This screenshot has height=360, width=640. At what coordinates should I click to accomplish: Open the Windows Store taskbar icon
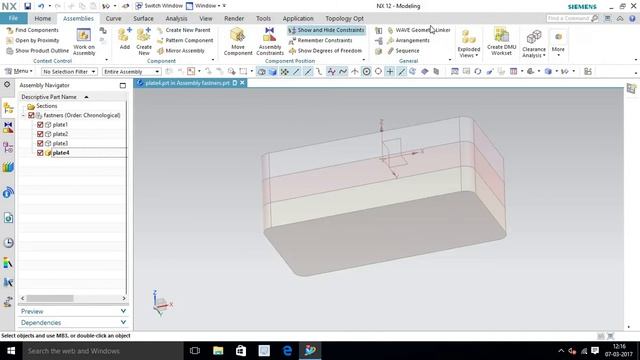(x=241, y=351)
